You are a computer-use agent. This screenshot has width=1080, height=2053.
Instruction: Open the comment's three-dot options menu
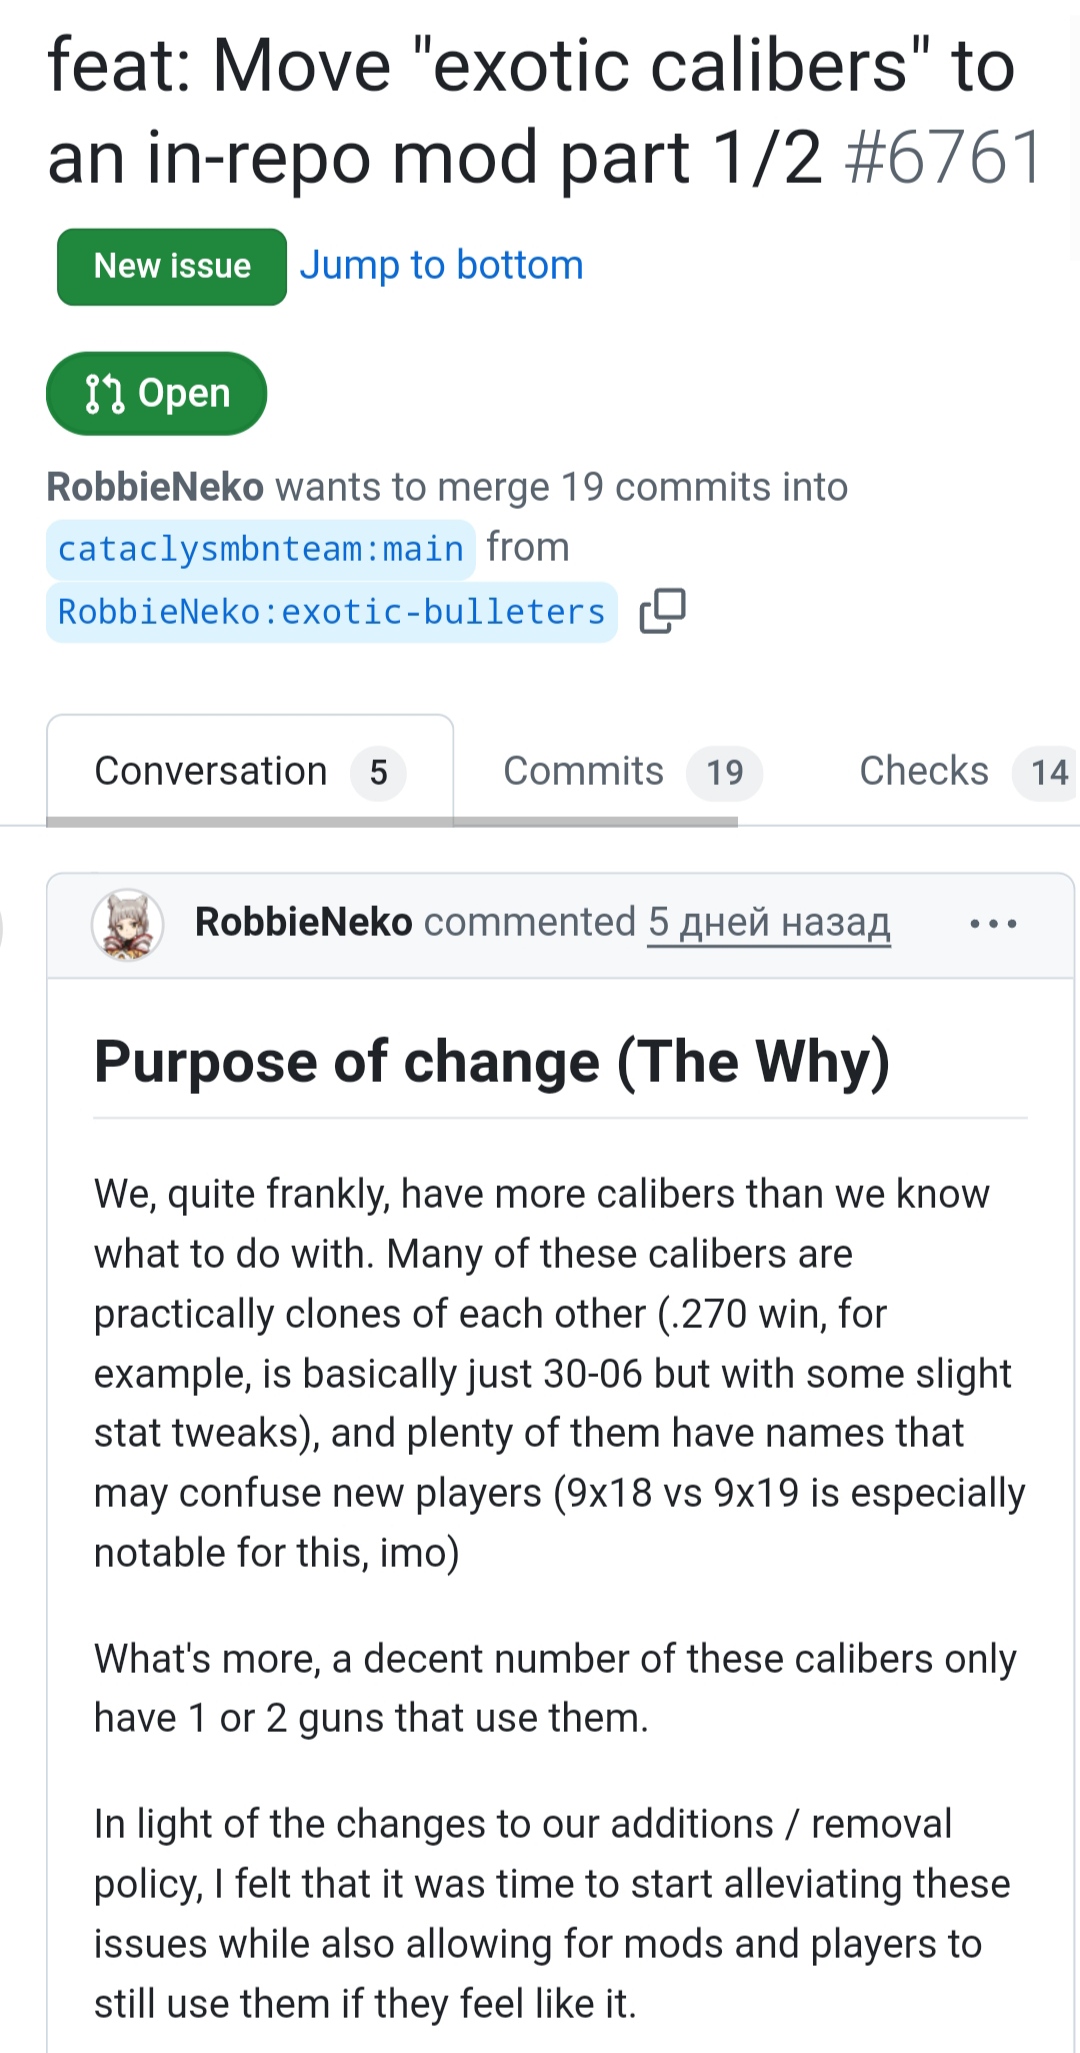[993, 924]
